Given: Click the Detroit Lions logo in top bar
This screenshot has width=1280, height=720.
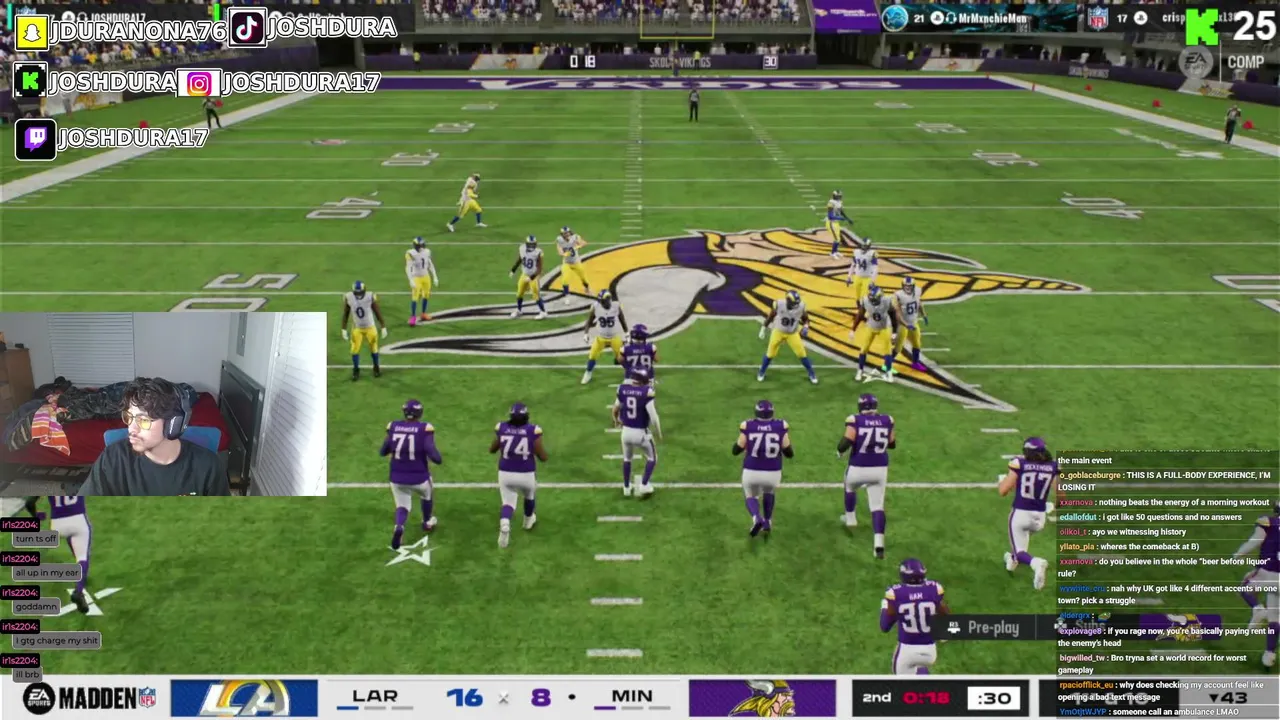Looking at the screenshot, I should pyautogui.click(x=895, y=18).
